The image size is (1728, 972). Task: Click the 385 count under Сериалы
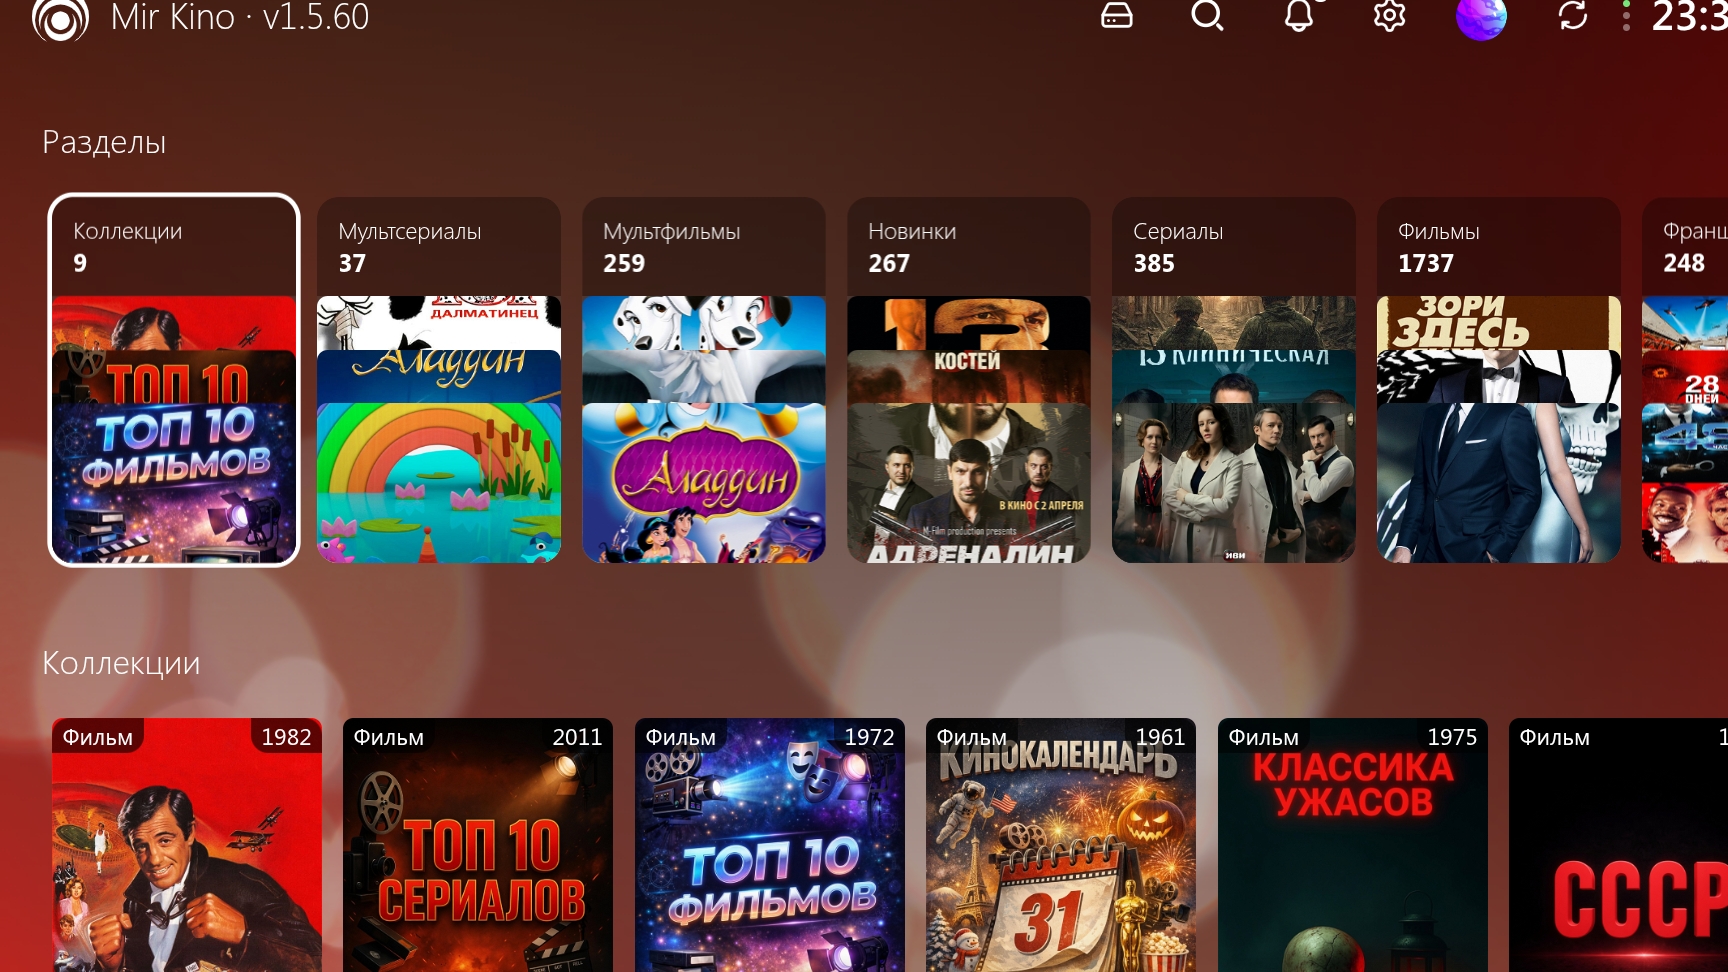coord(1154,263)
